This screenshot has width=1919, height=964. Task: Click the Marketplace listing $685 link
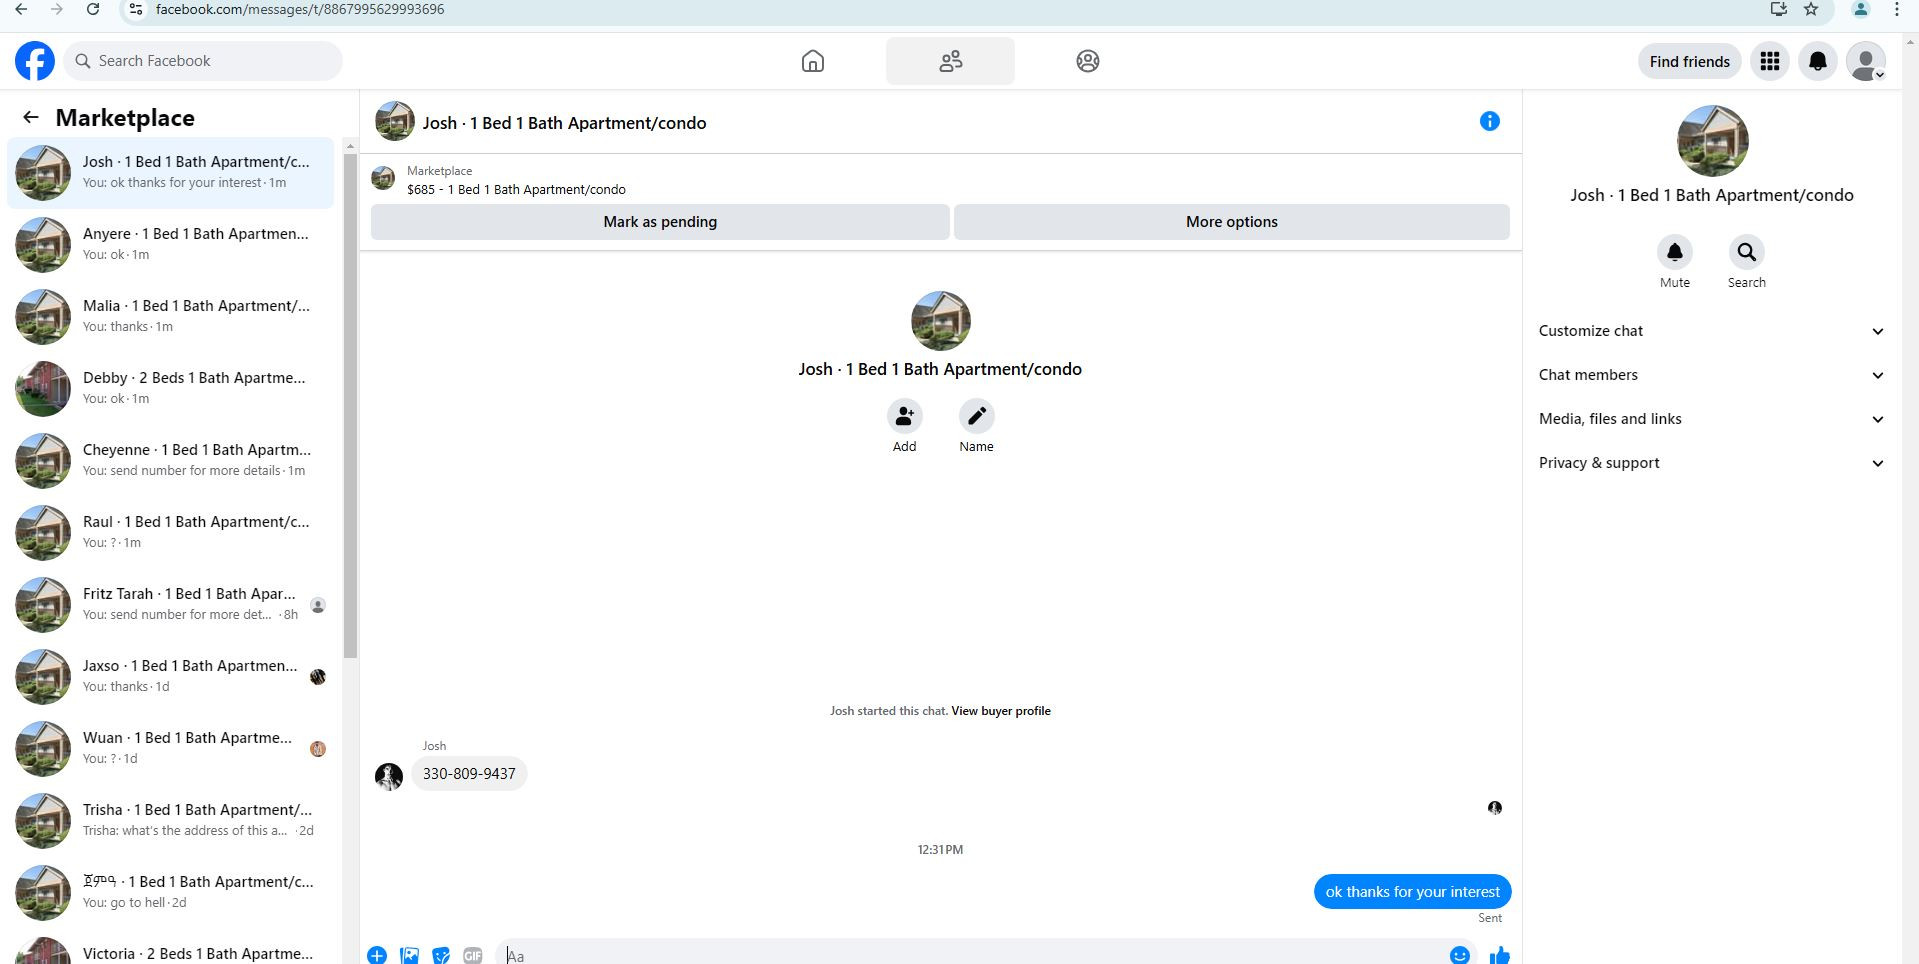(516, 189)
